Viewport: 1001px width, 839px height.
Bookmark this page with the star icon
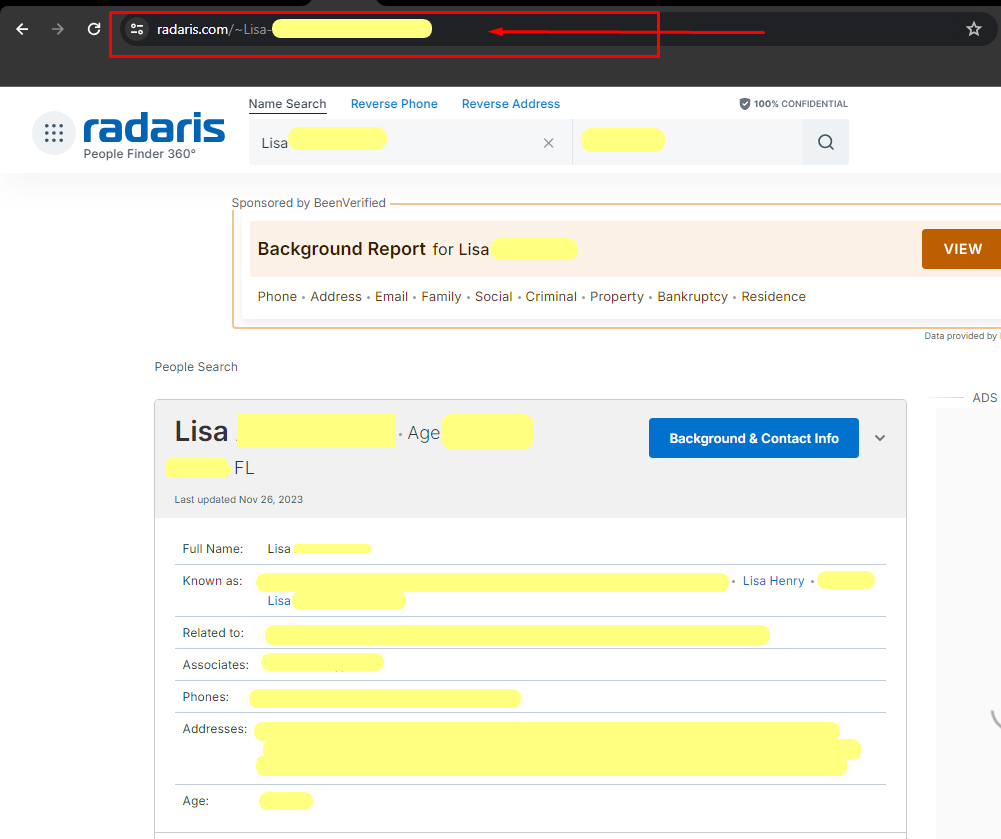click(974, 29)
